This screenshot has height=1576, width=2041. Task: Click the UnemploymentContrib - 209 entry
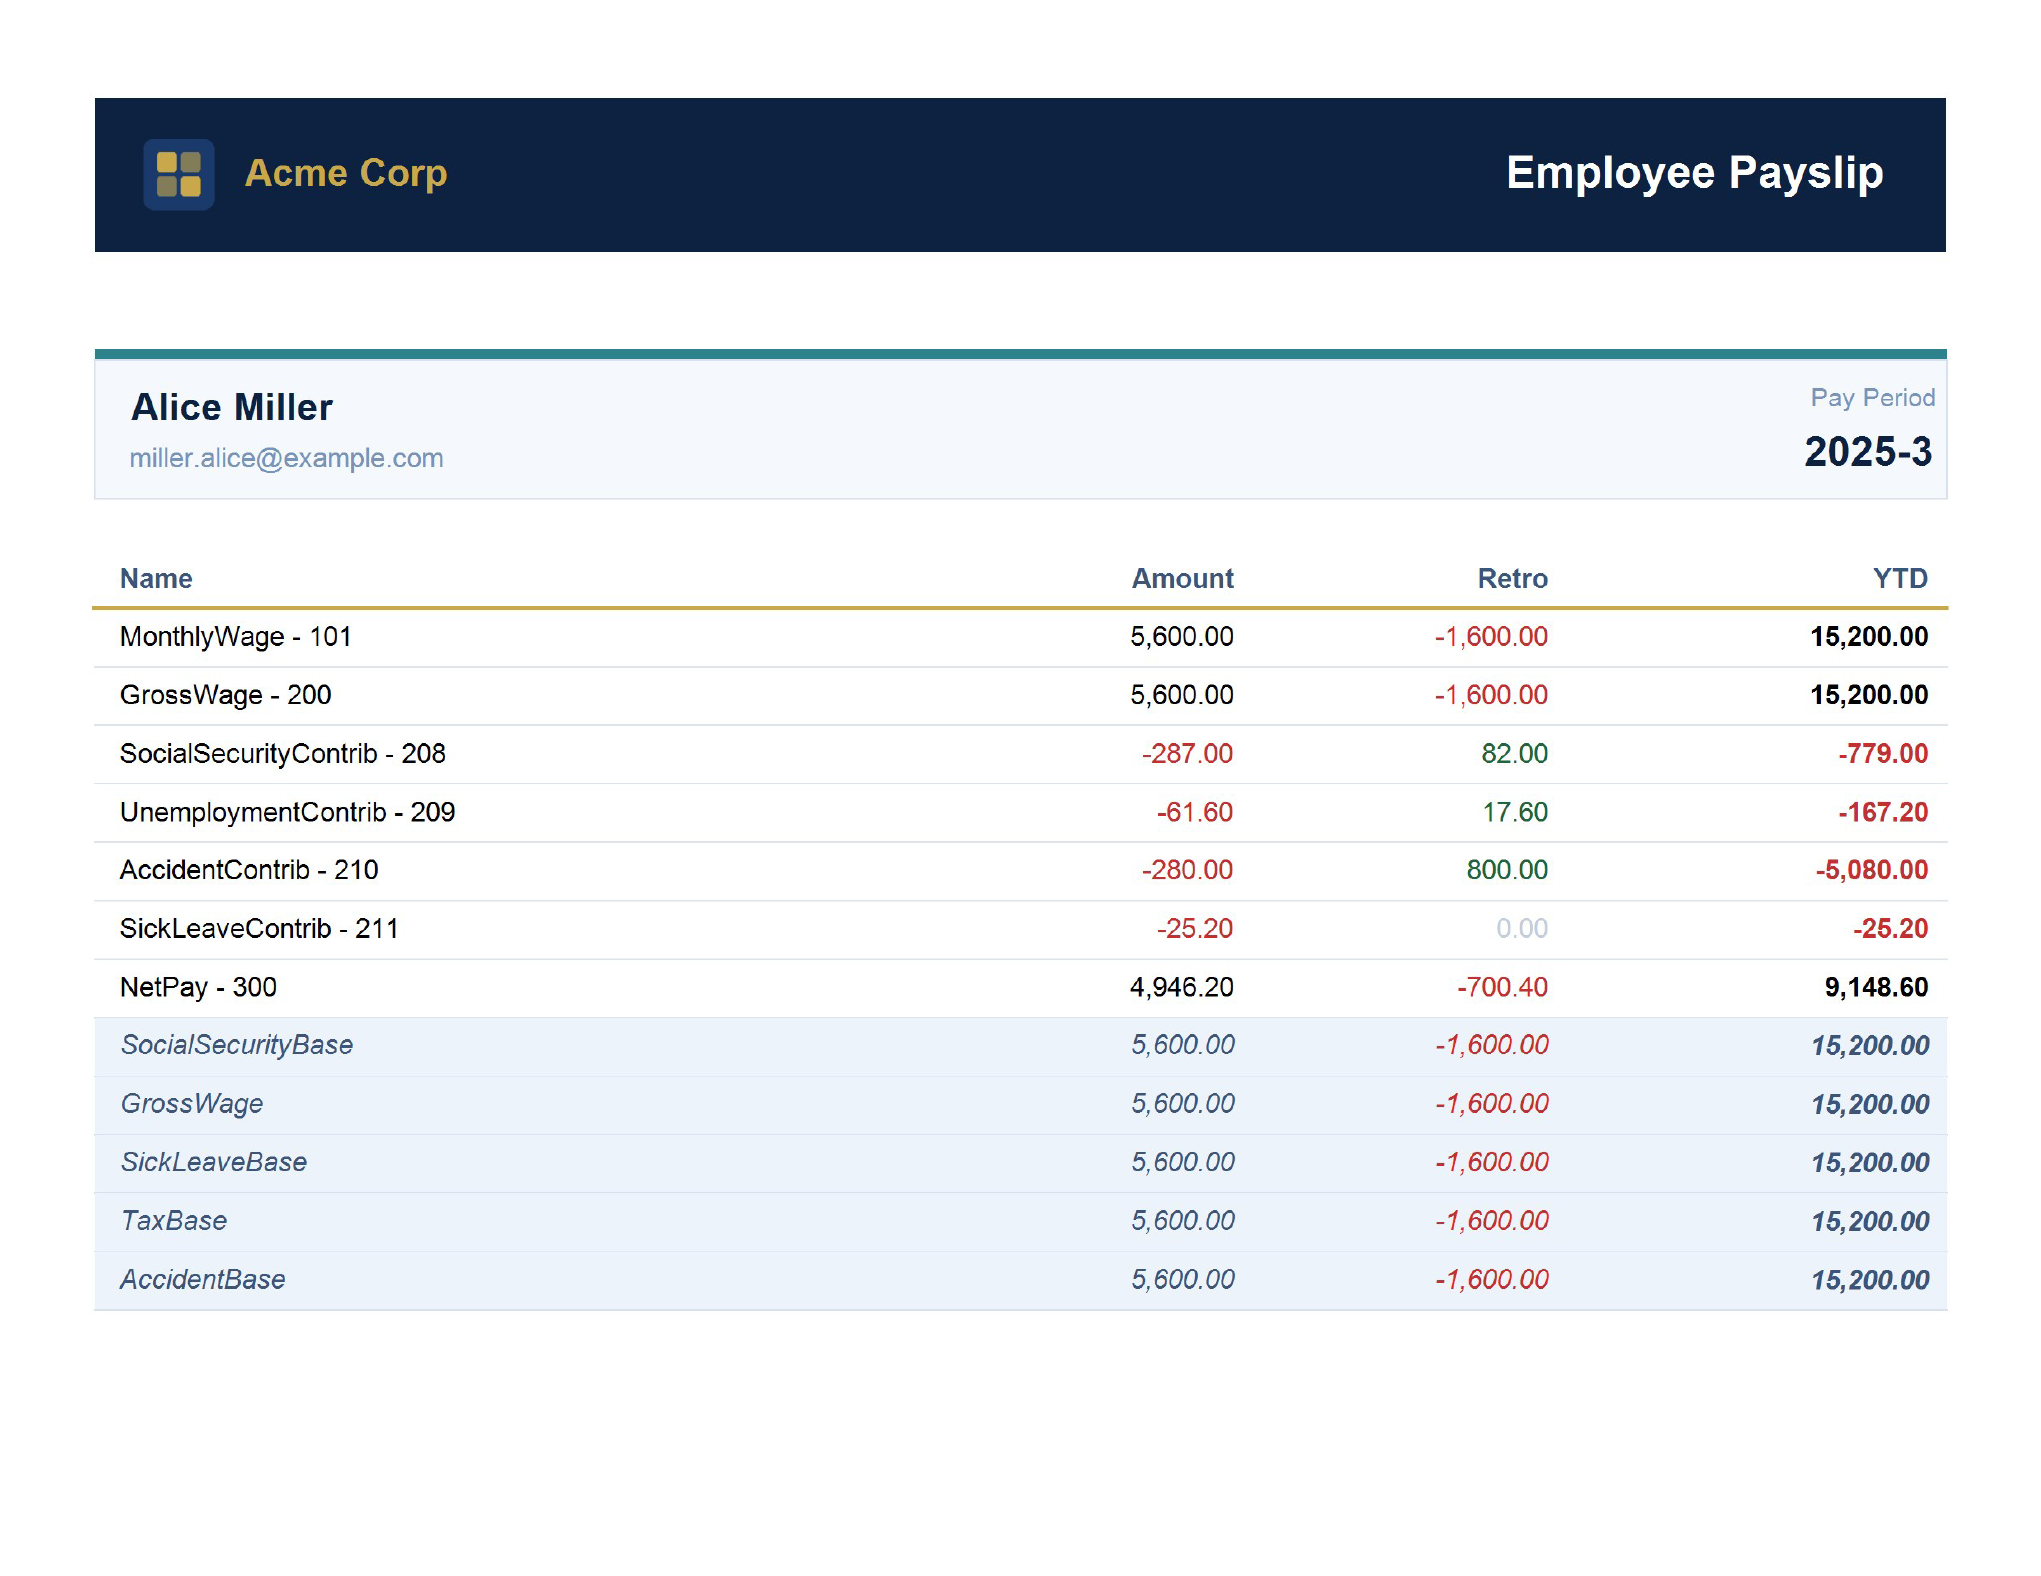tap(287, 812)
